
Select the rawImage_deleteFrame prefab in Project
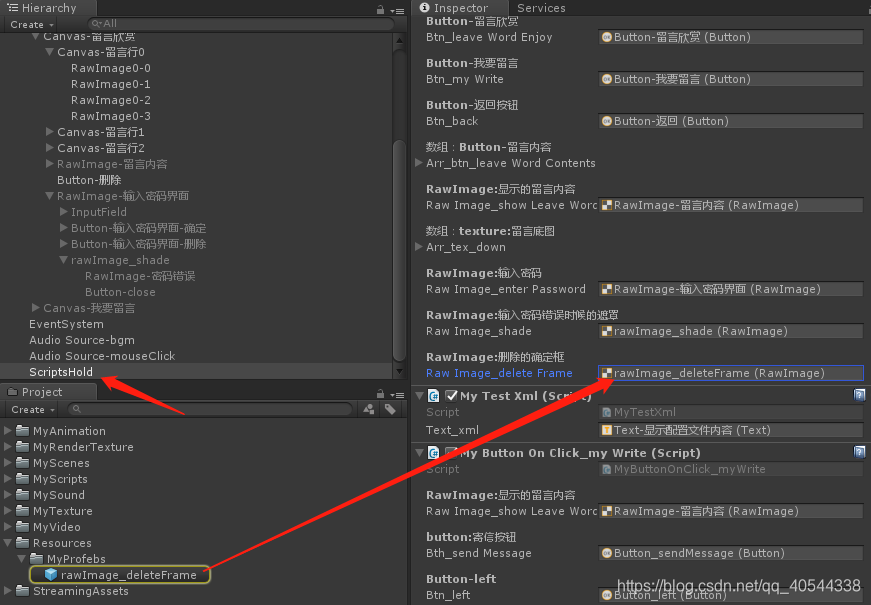(x=120, y=574)
